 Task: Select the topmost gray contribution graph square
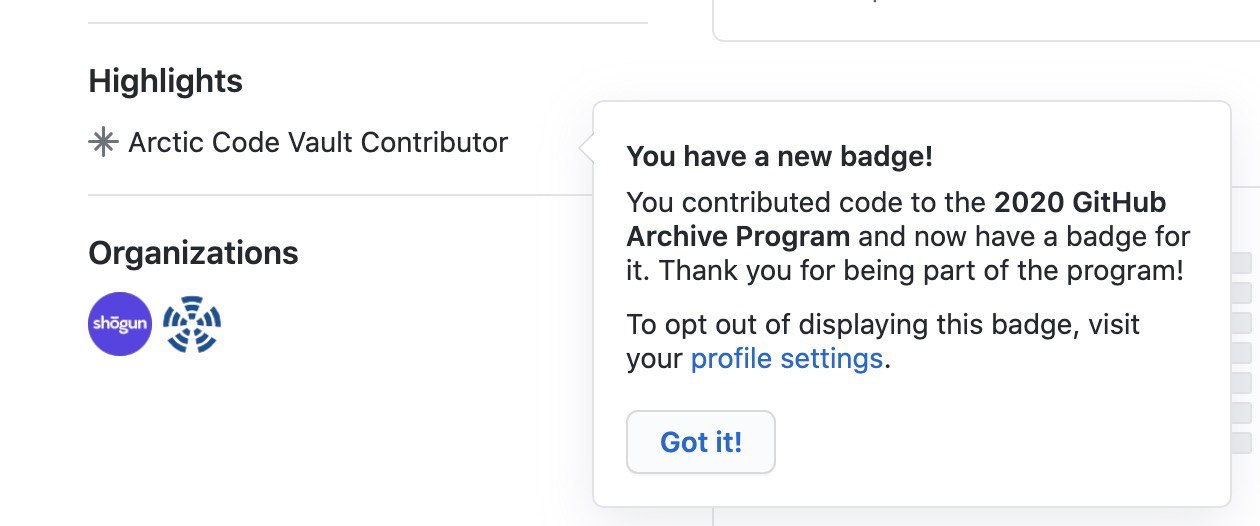pos(1241,264)
